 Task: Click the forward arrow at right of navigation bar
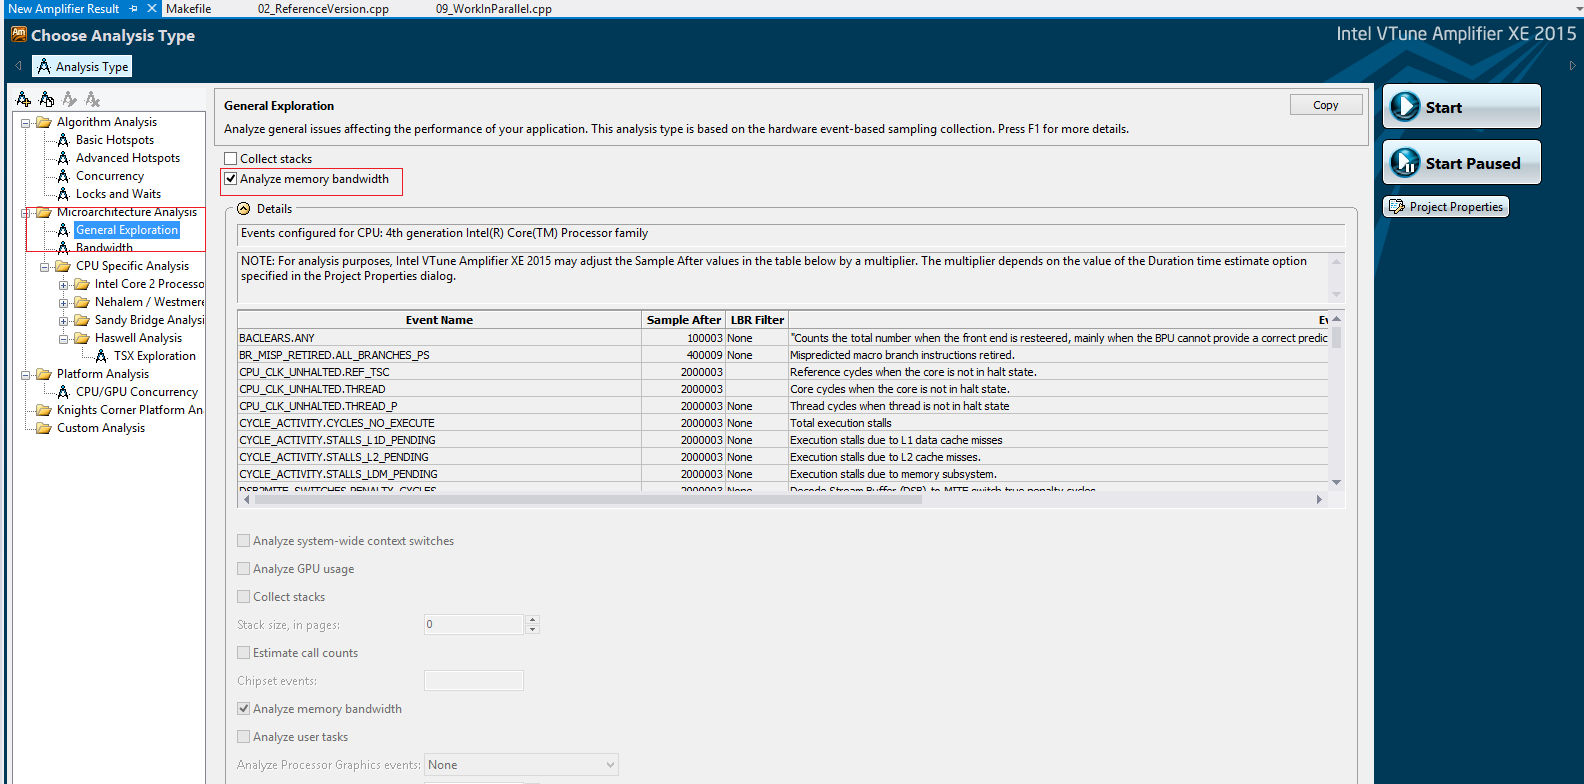(1572, 66)
